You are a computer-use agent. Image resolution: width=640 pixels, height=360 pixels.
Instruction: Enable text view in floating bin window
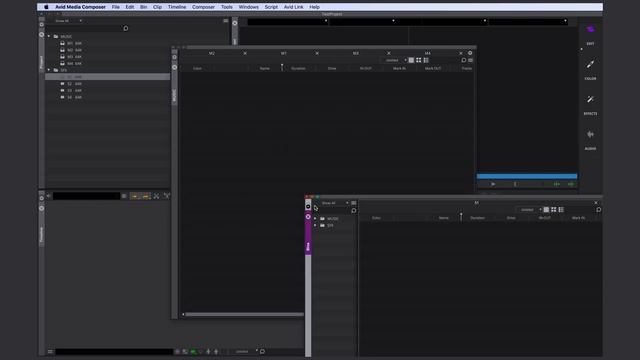546,209
